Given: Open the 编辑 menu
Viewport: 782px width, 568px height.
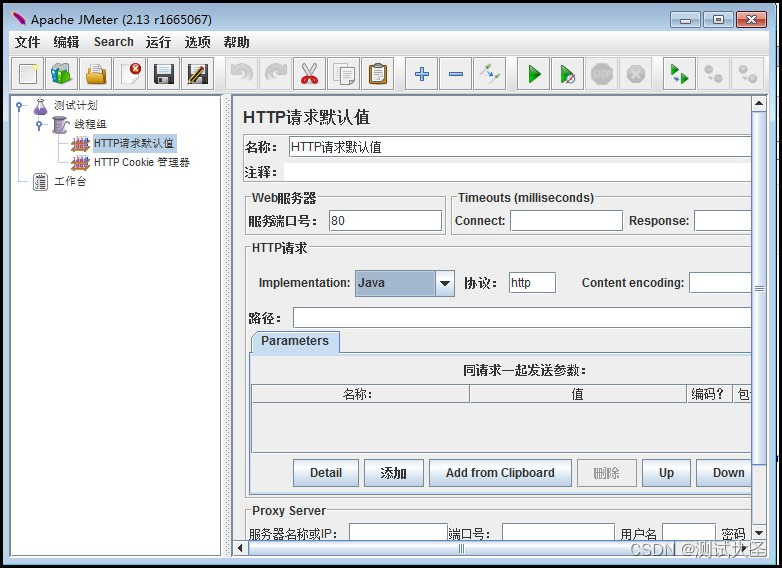Looking at the screenshot, I should click(66, 42).
